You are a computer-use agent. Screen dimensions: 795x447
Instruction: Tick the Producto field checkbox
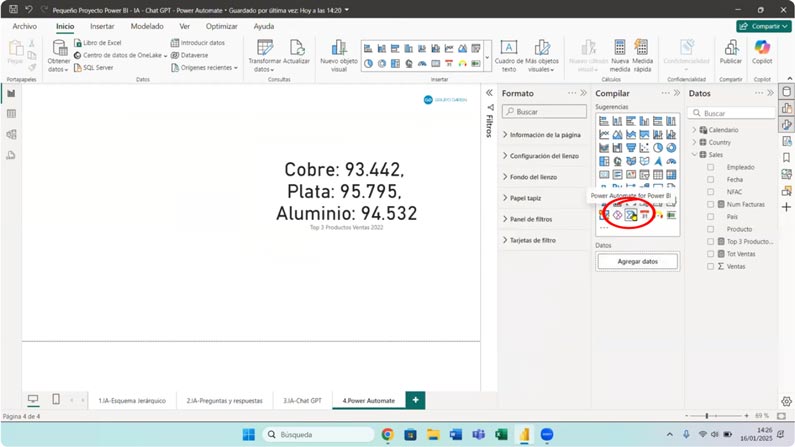pos(711,229)
